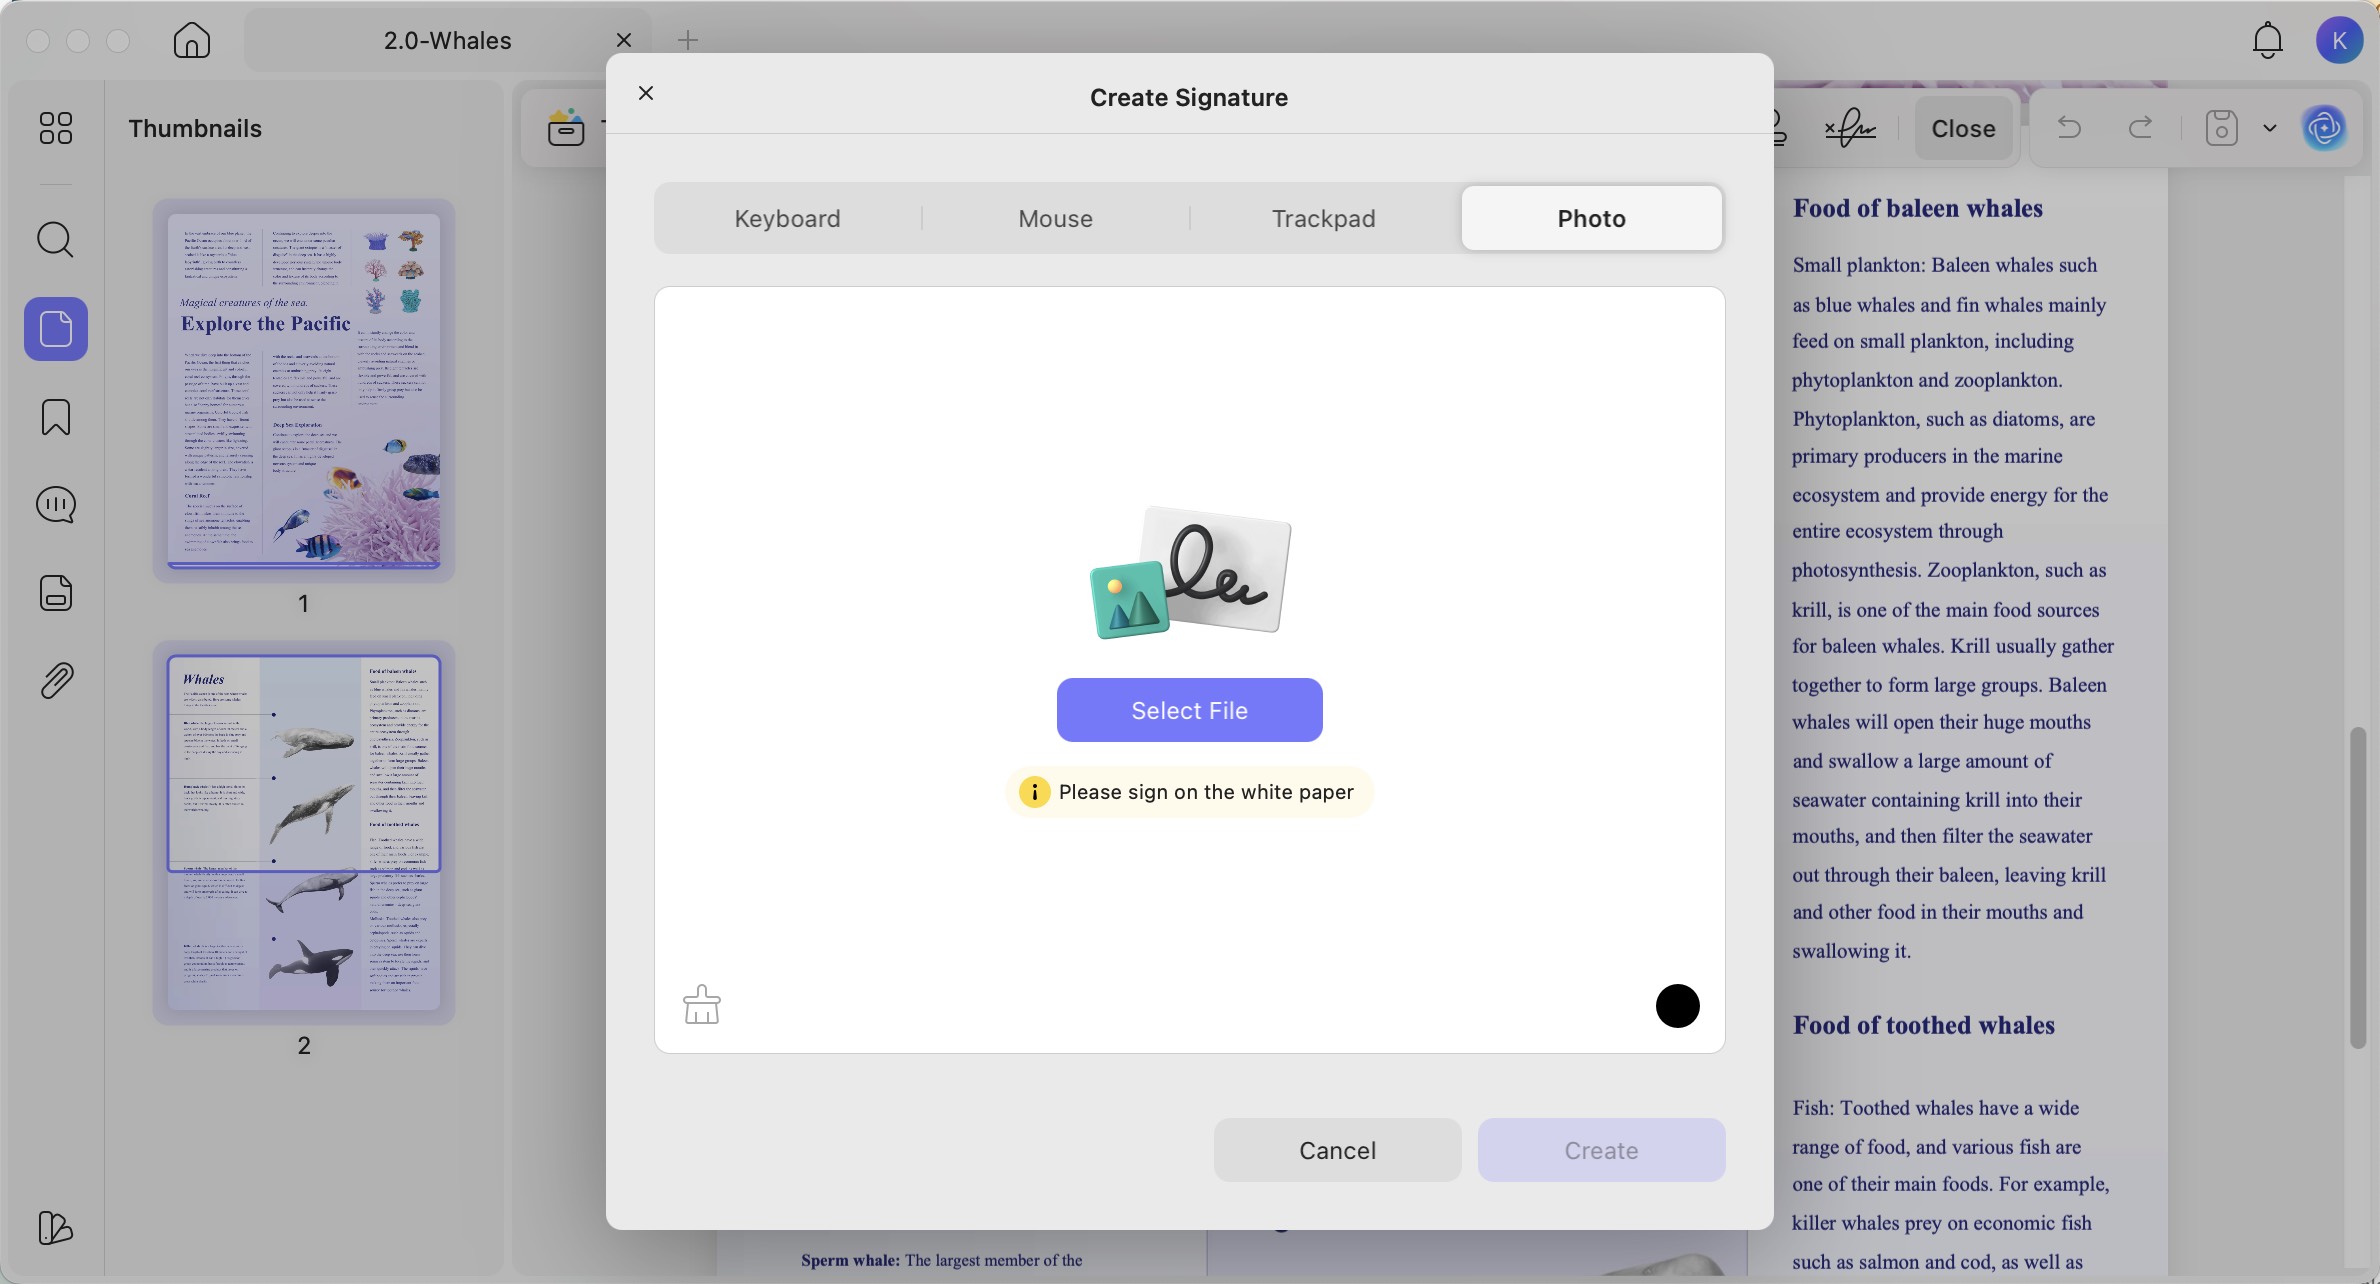Click the 'Thumbnails' panel title
Screen dimensions: 2380x1284
[195, 128]
